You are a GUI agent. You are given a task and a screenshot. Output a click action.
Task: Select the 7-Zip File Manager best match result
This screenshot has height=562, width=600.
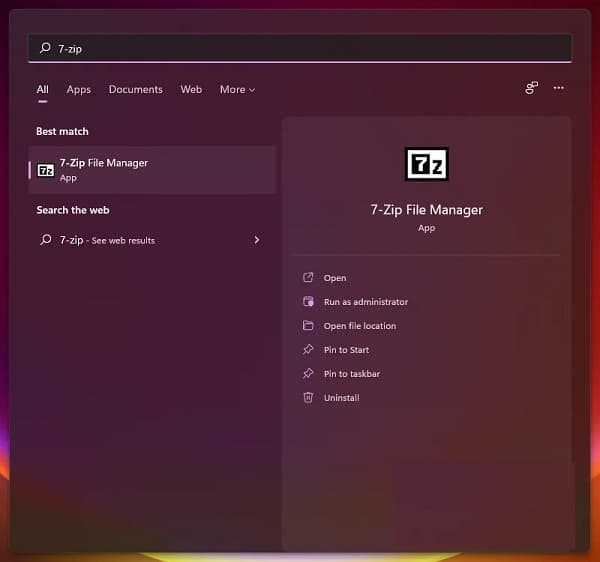pos(152,170)
